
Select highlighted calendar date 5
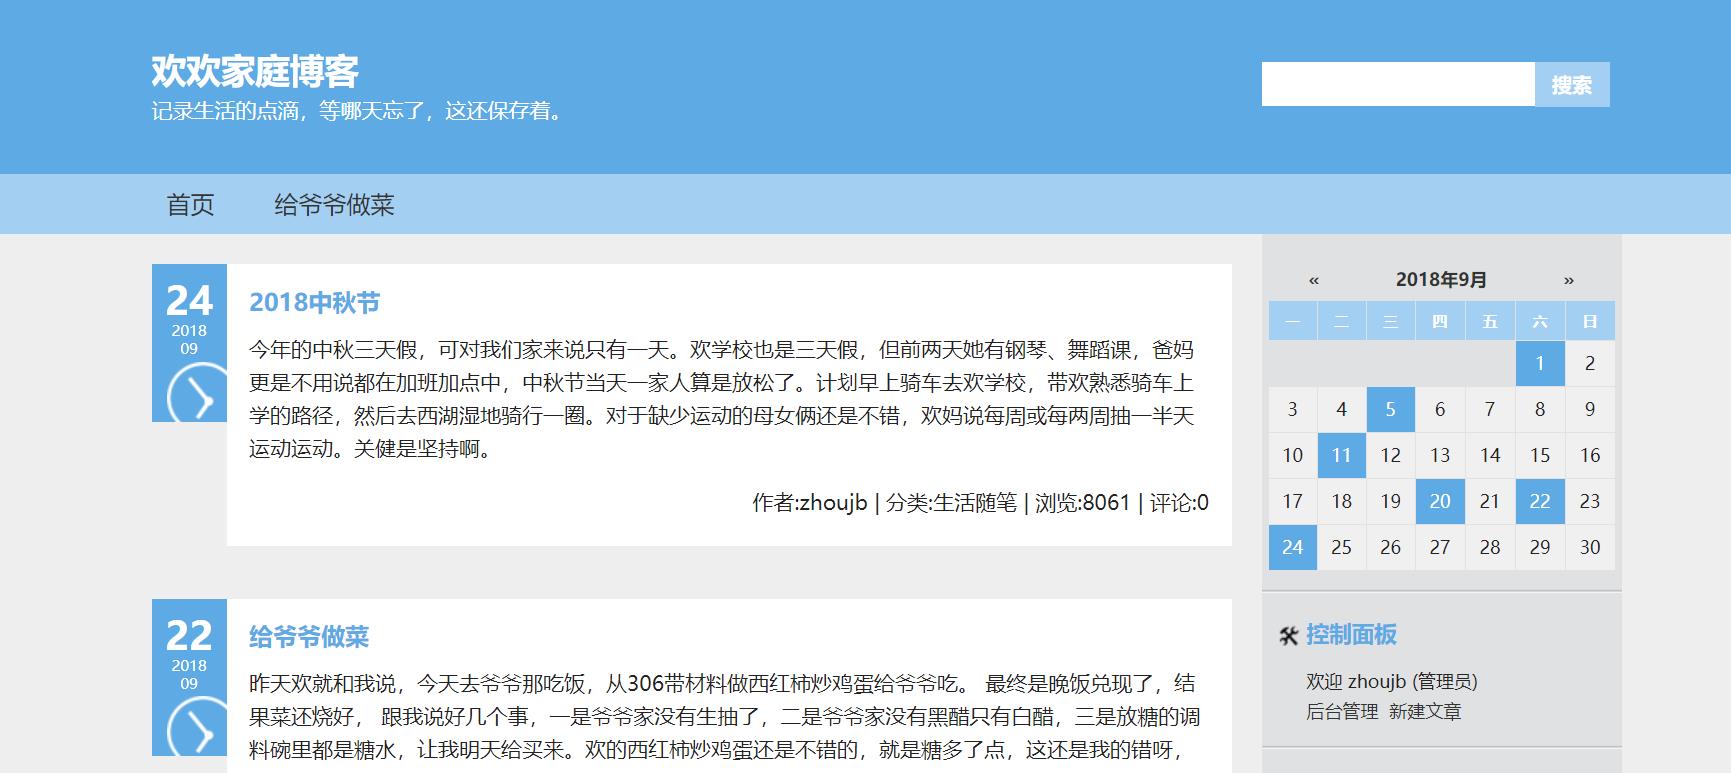(x=1390, y=409)
